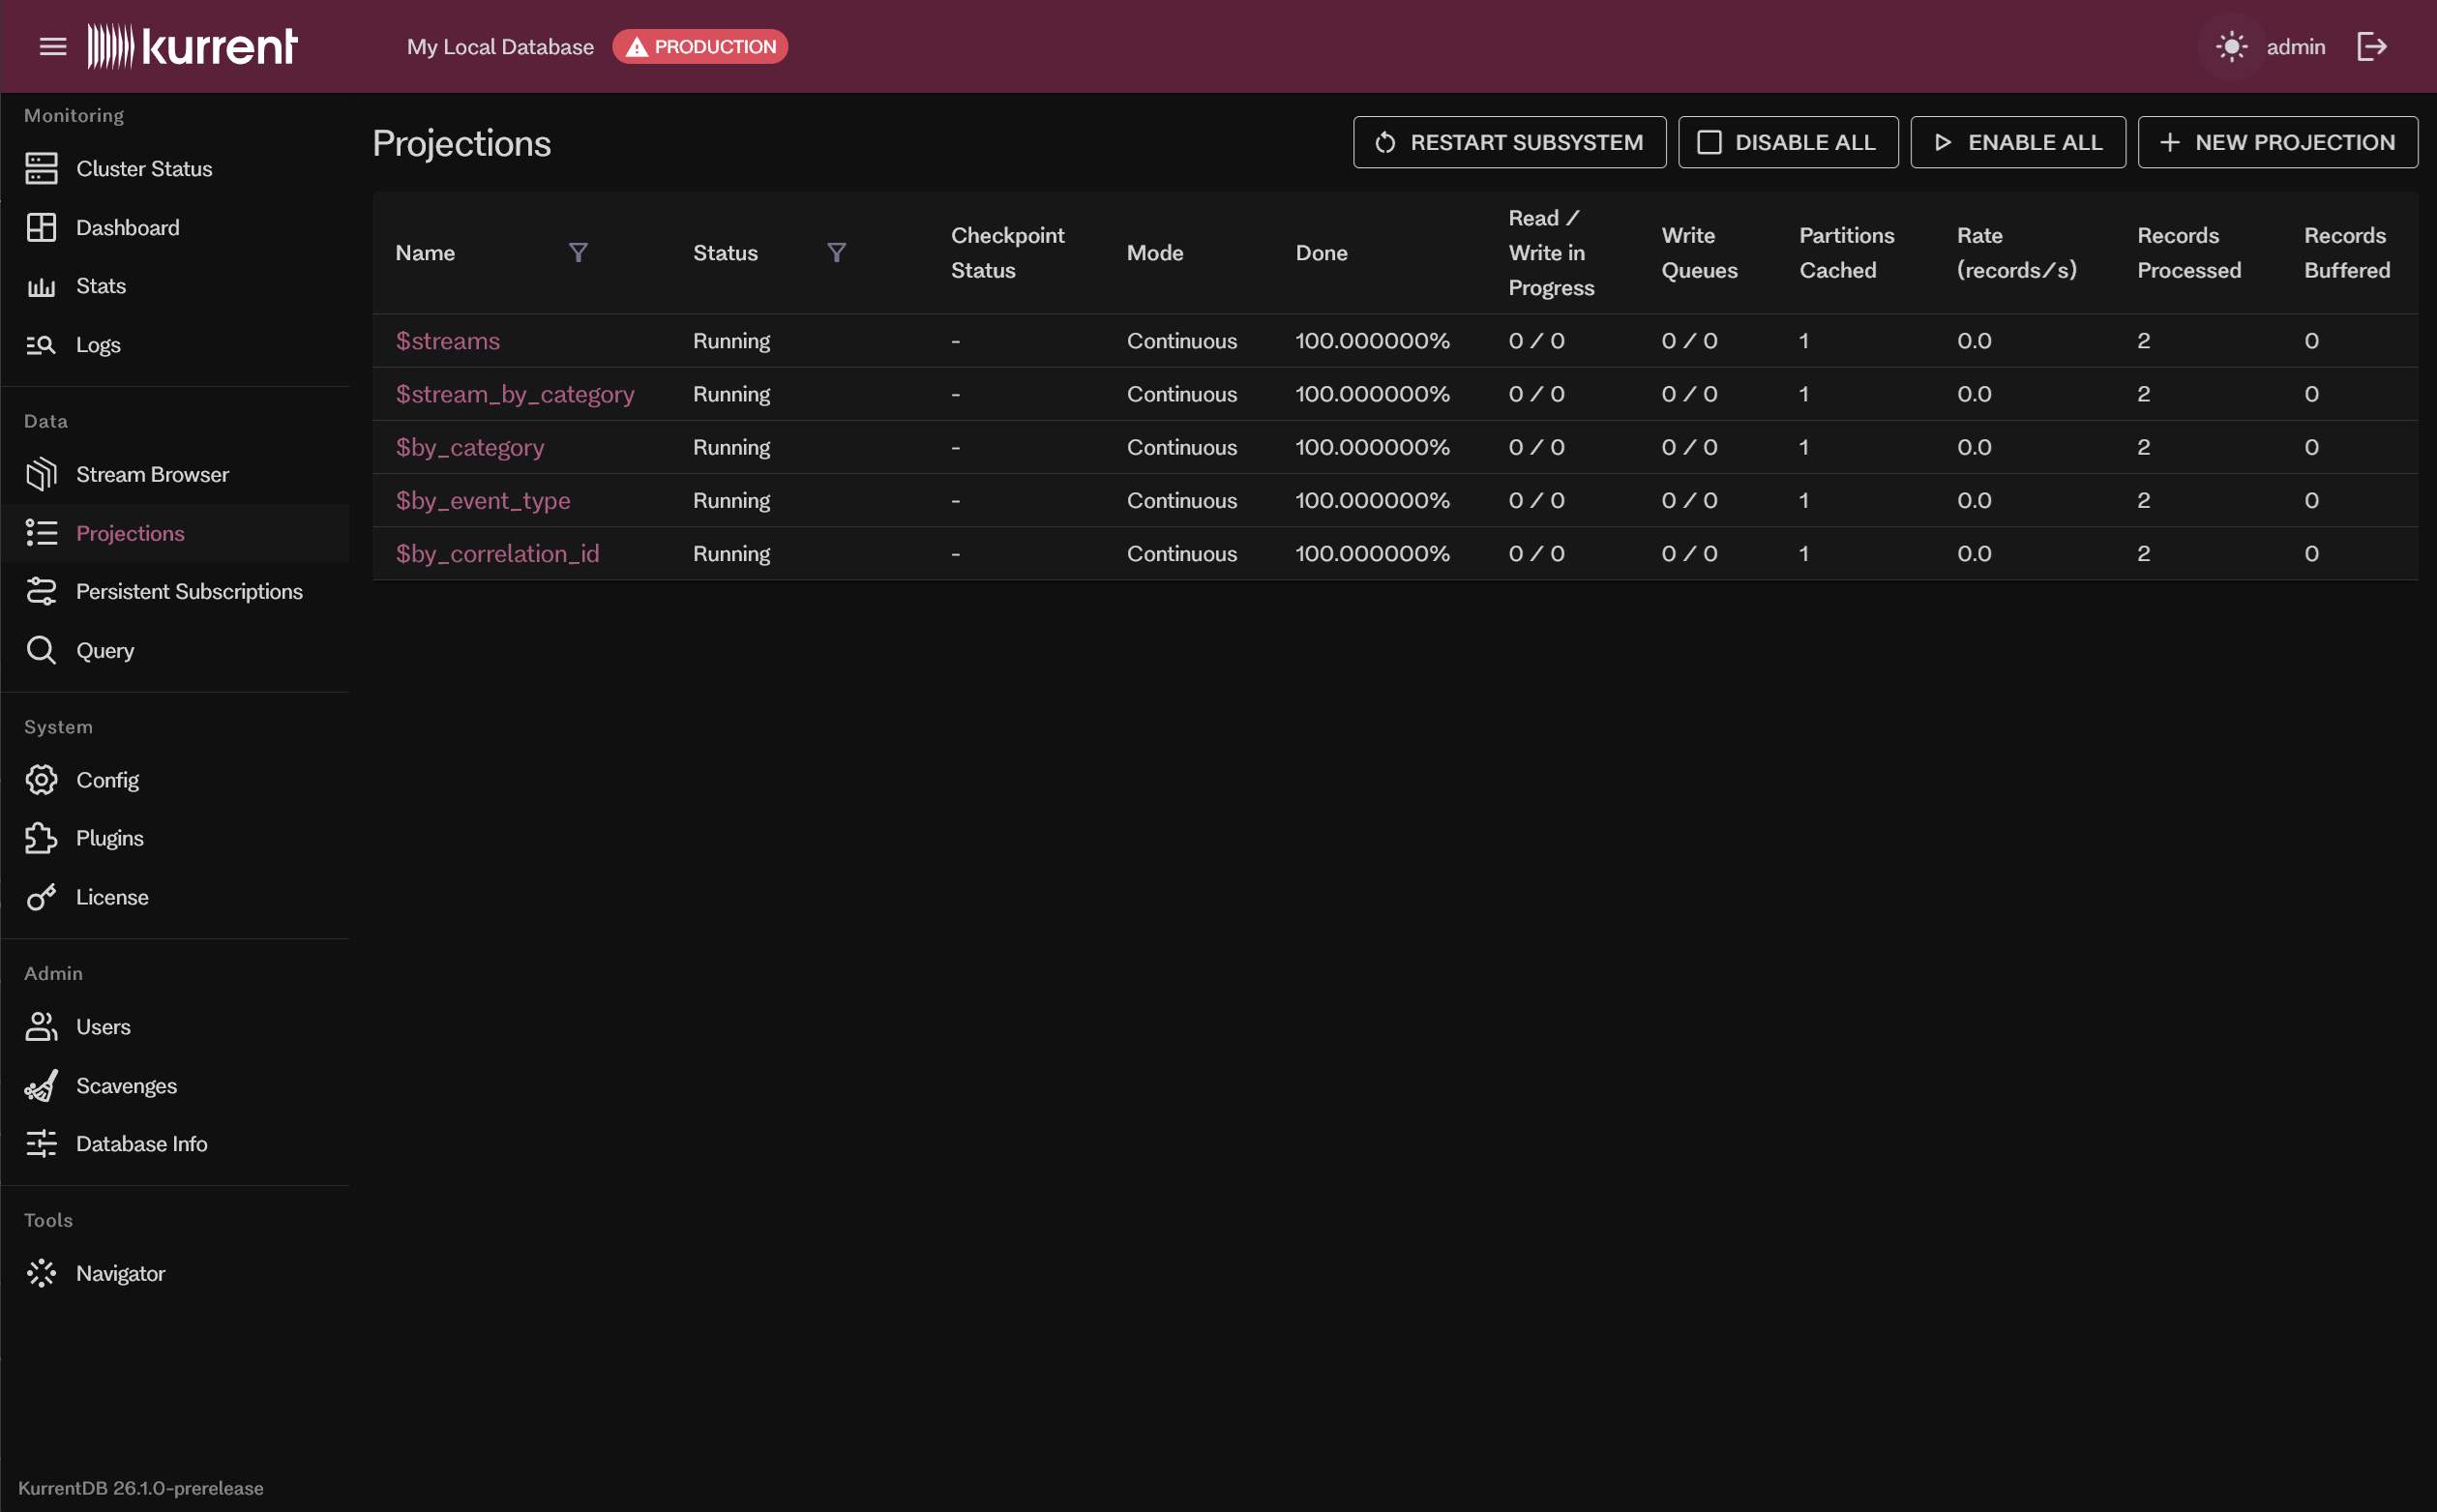This screenshot has width=2437, height=1512.
Task: Open License key icon
Action: click(41, 898)
